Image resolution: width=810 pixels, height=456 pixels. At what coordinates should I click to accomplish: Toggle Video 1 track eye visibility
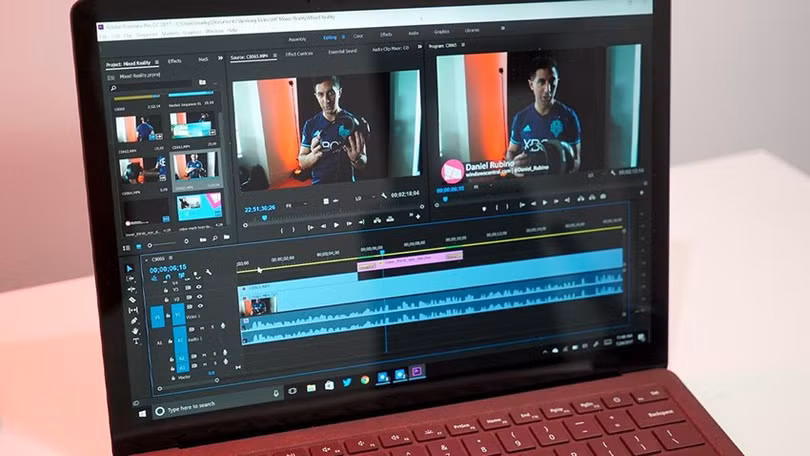[200, 306]
